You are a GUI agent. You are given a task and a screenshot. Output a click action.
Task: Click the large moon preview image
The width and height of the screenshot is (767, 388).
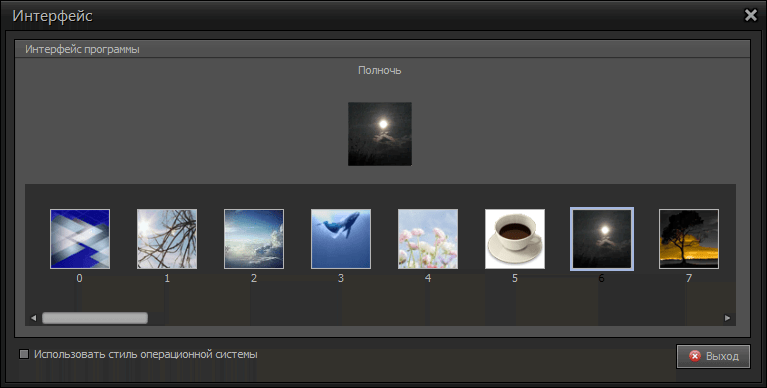click(x=380, y=134)
